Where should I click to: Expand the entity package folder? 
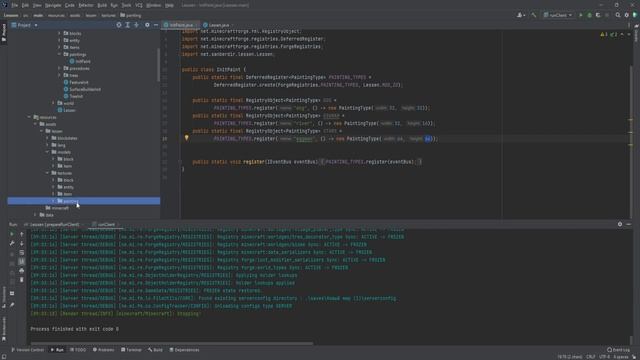pos(60,40)
